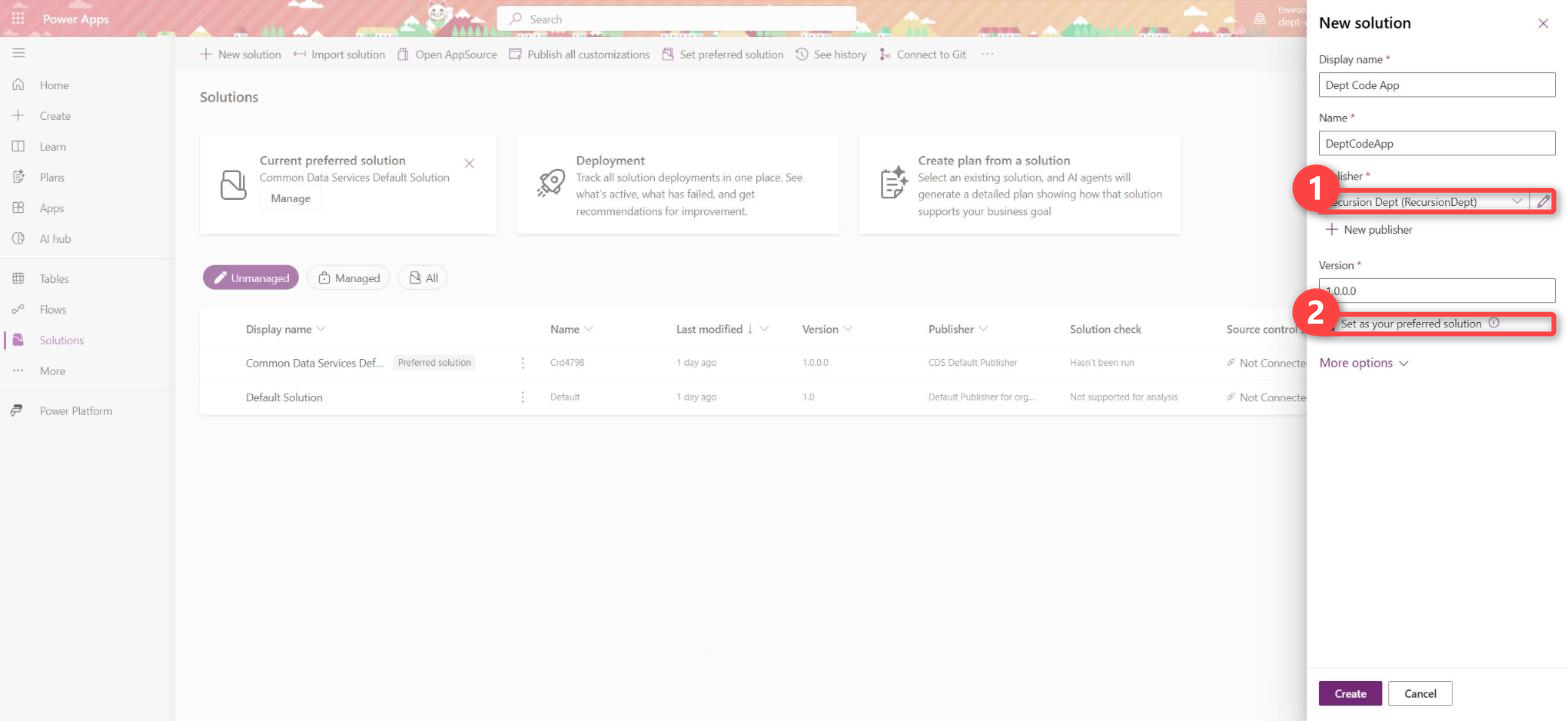1568x721 pixels.
Task: Click Manage on the preferred solution card
Action: pyautogui.click(x=290, y=199)
